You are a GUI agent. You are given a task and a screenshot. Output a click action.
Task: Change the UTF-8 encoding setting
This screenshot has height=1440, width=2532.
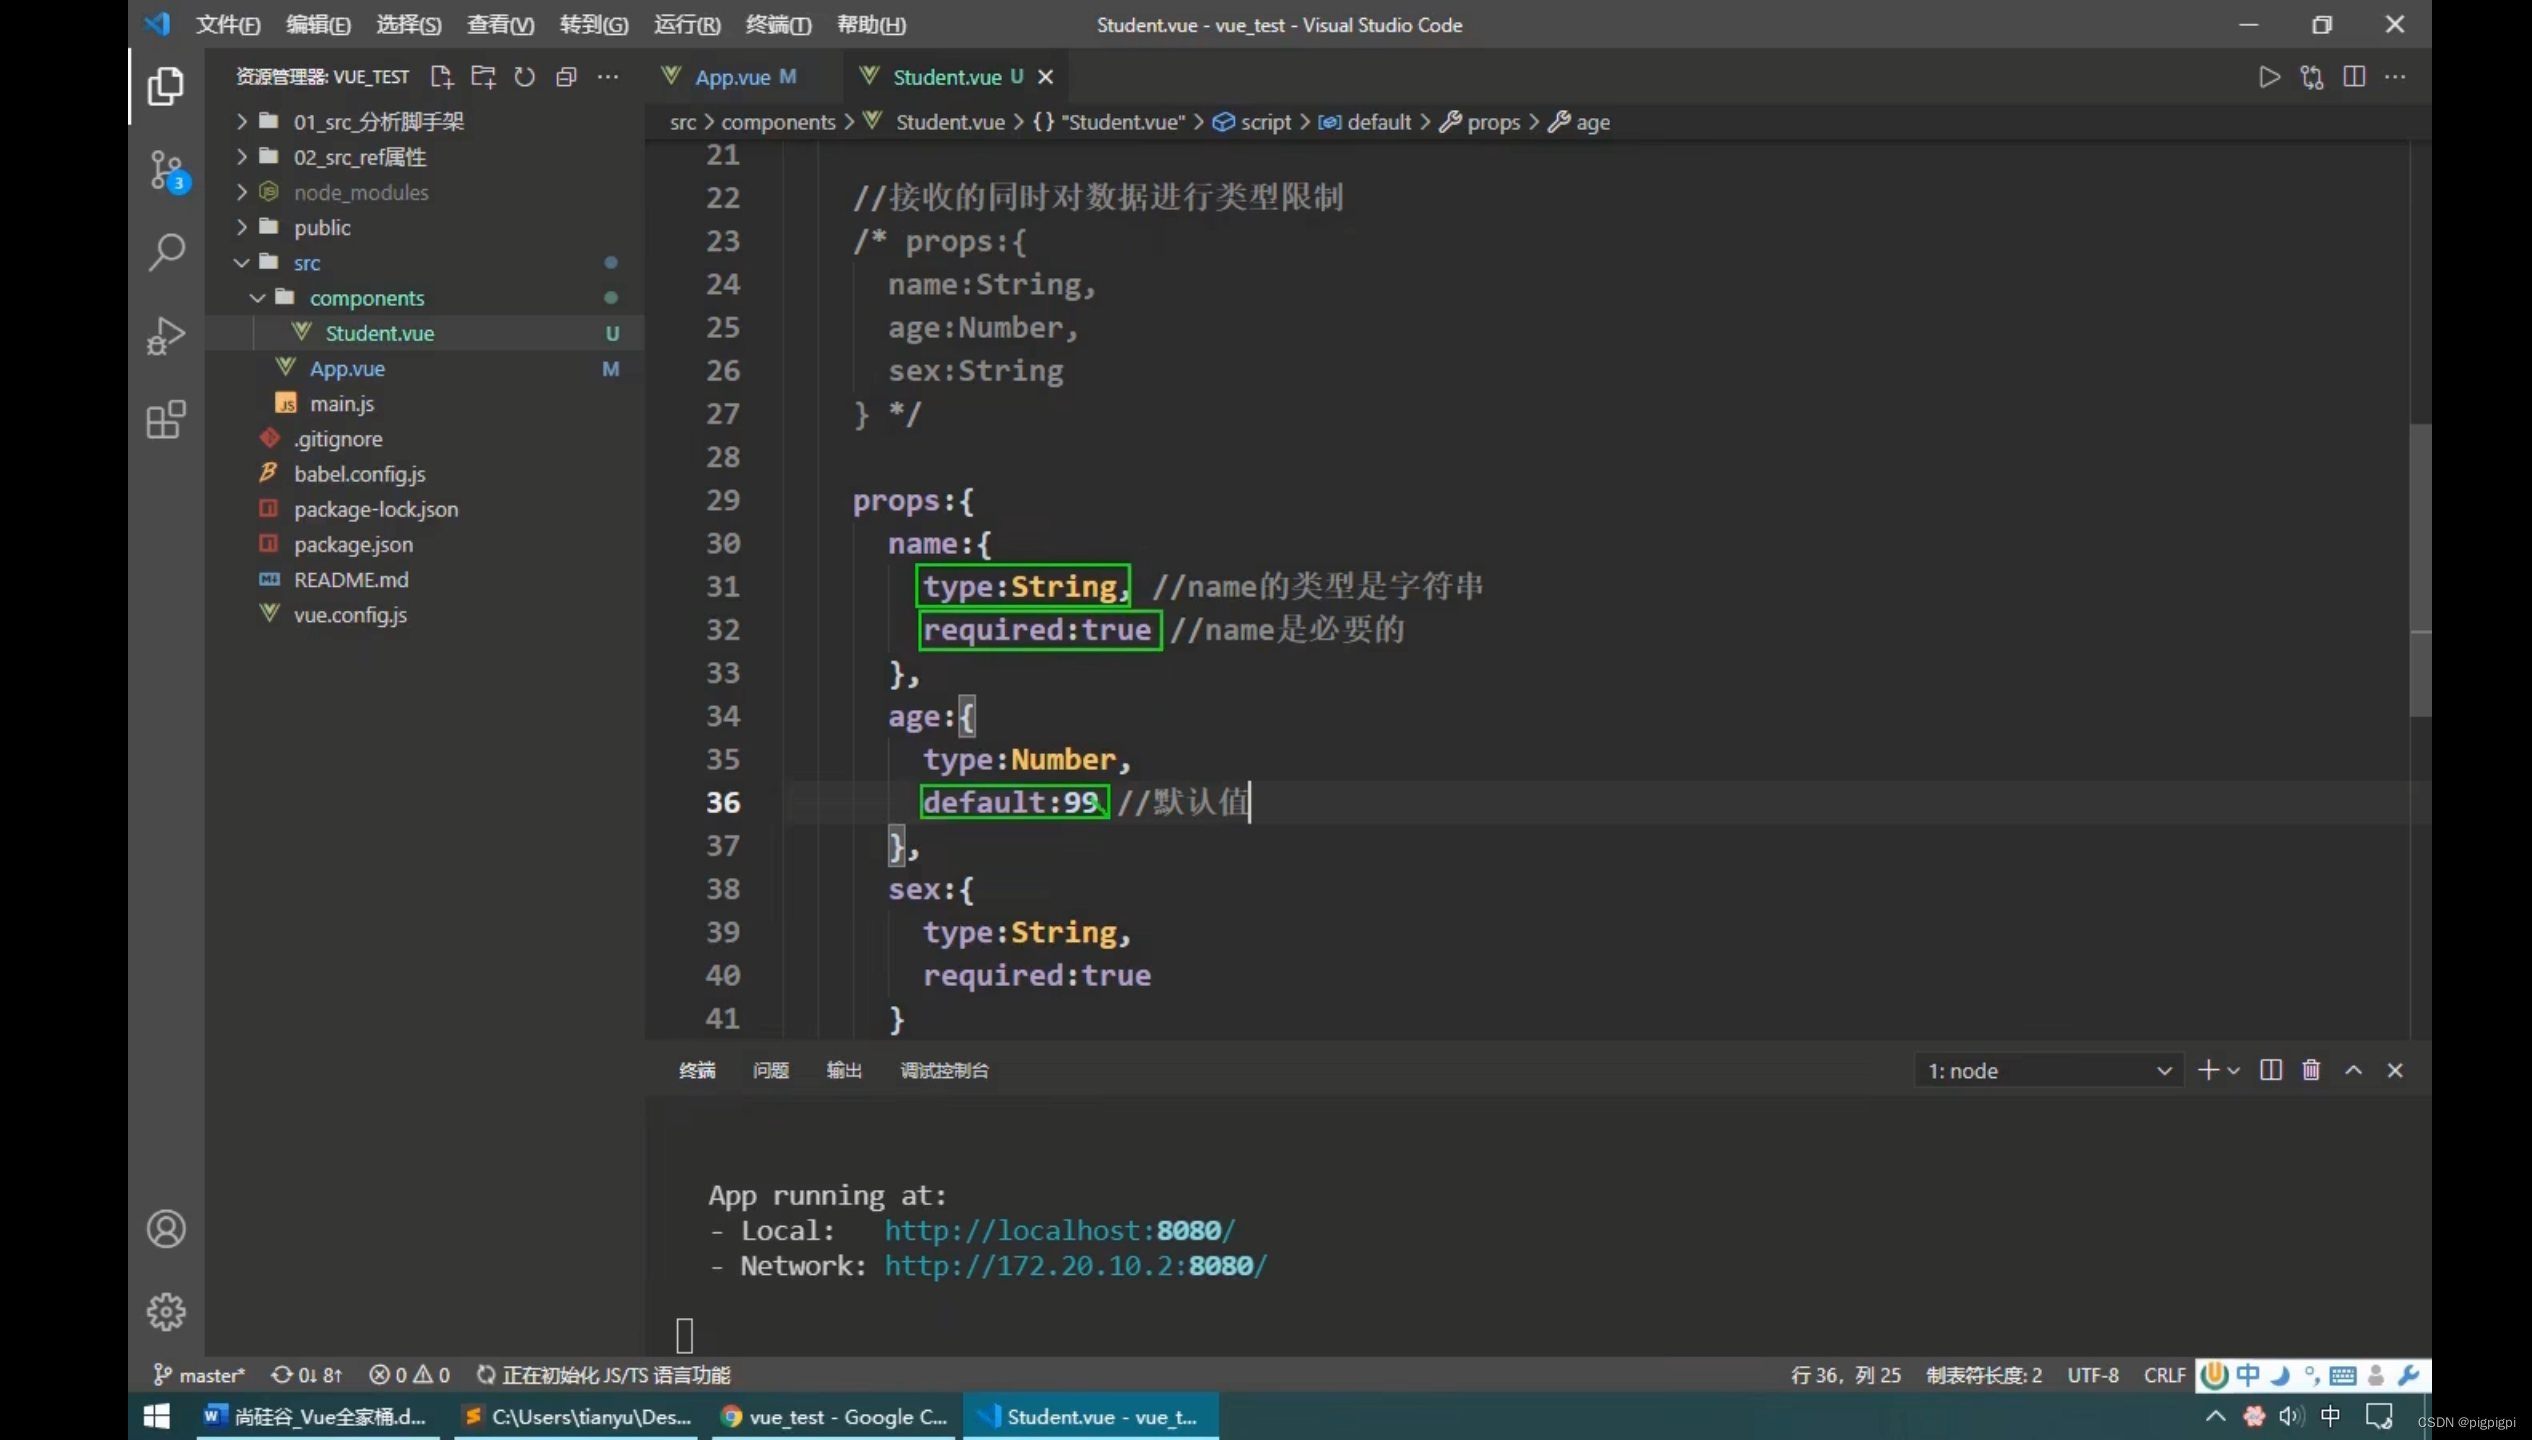pos(2093,1375)
